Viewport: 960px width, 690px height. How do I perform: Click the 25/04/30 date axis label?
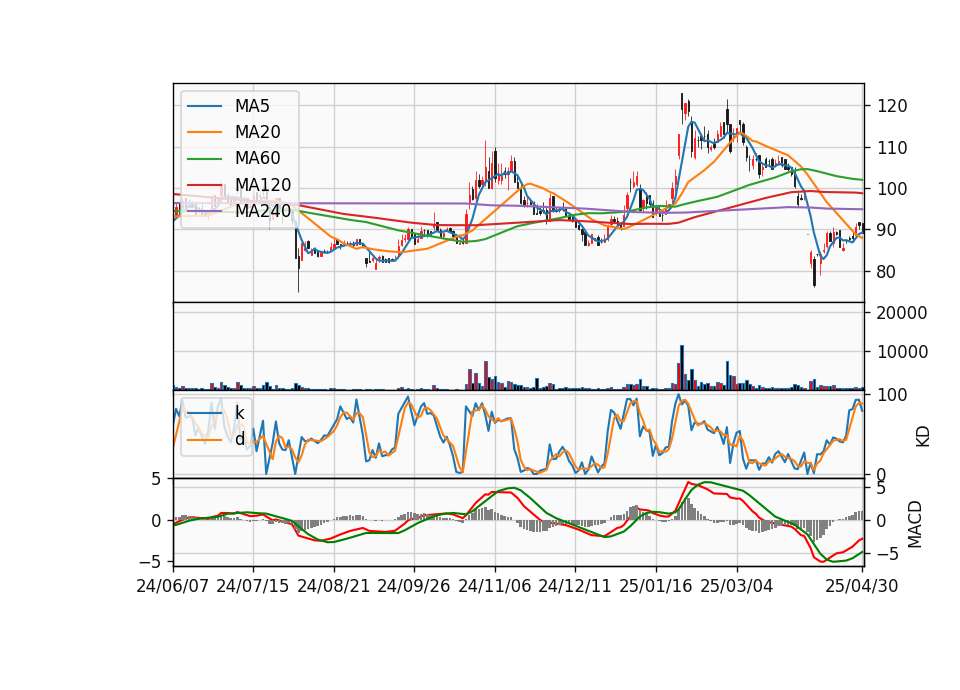862,586
